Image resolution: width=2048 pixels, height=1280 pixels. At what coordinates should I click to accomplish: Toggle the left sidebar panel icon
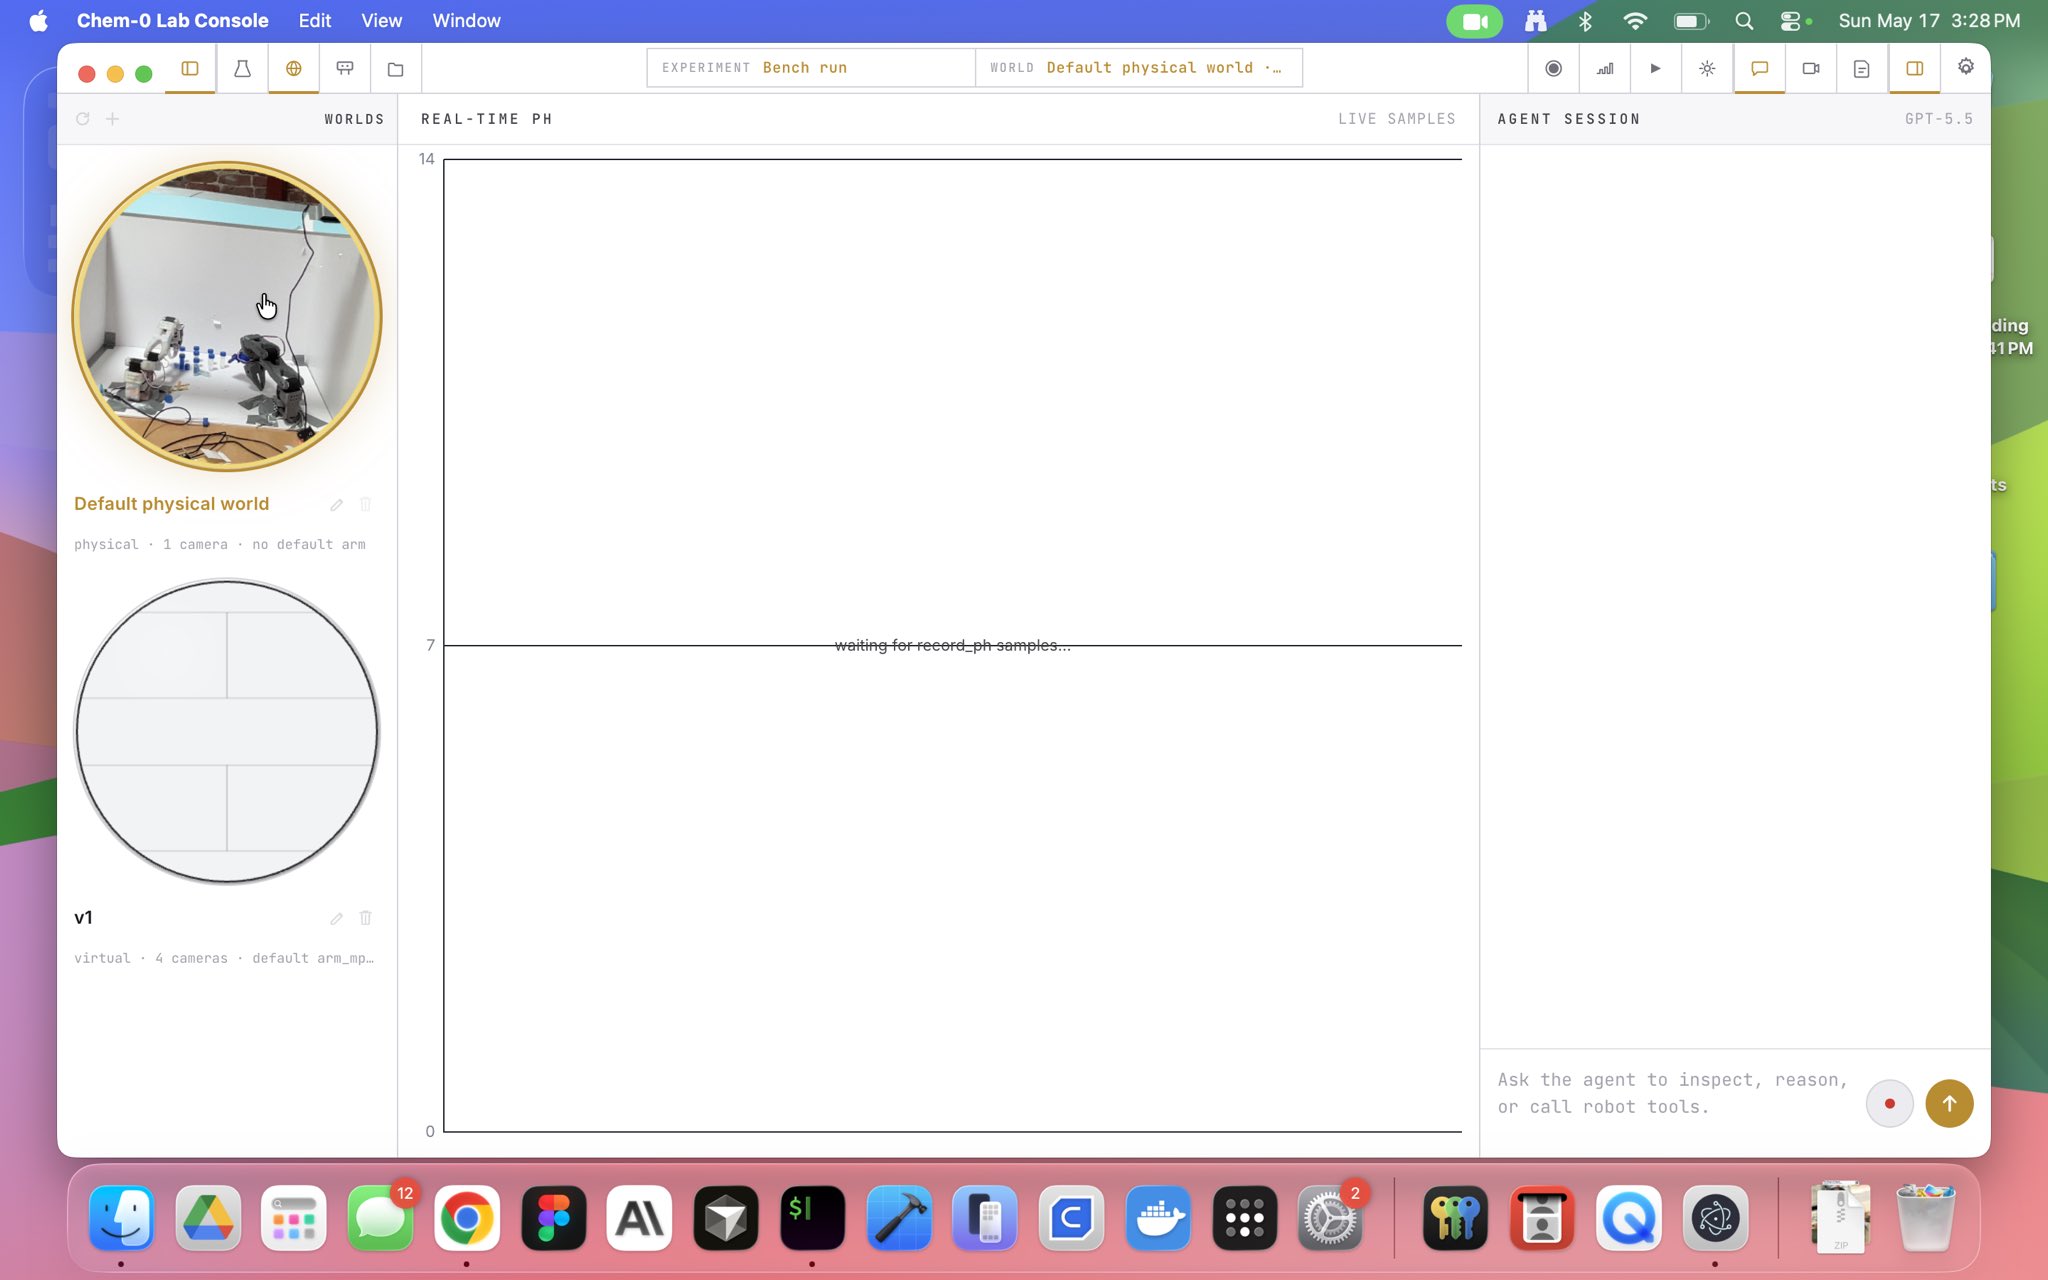190,68
